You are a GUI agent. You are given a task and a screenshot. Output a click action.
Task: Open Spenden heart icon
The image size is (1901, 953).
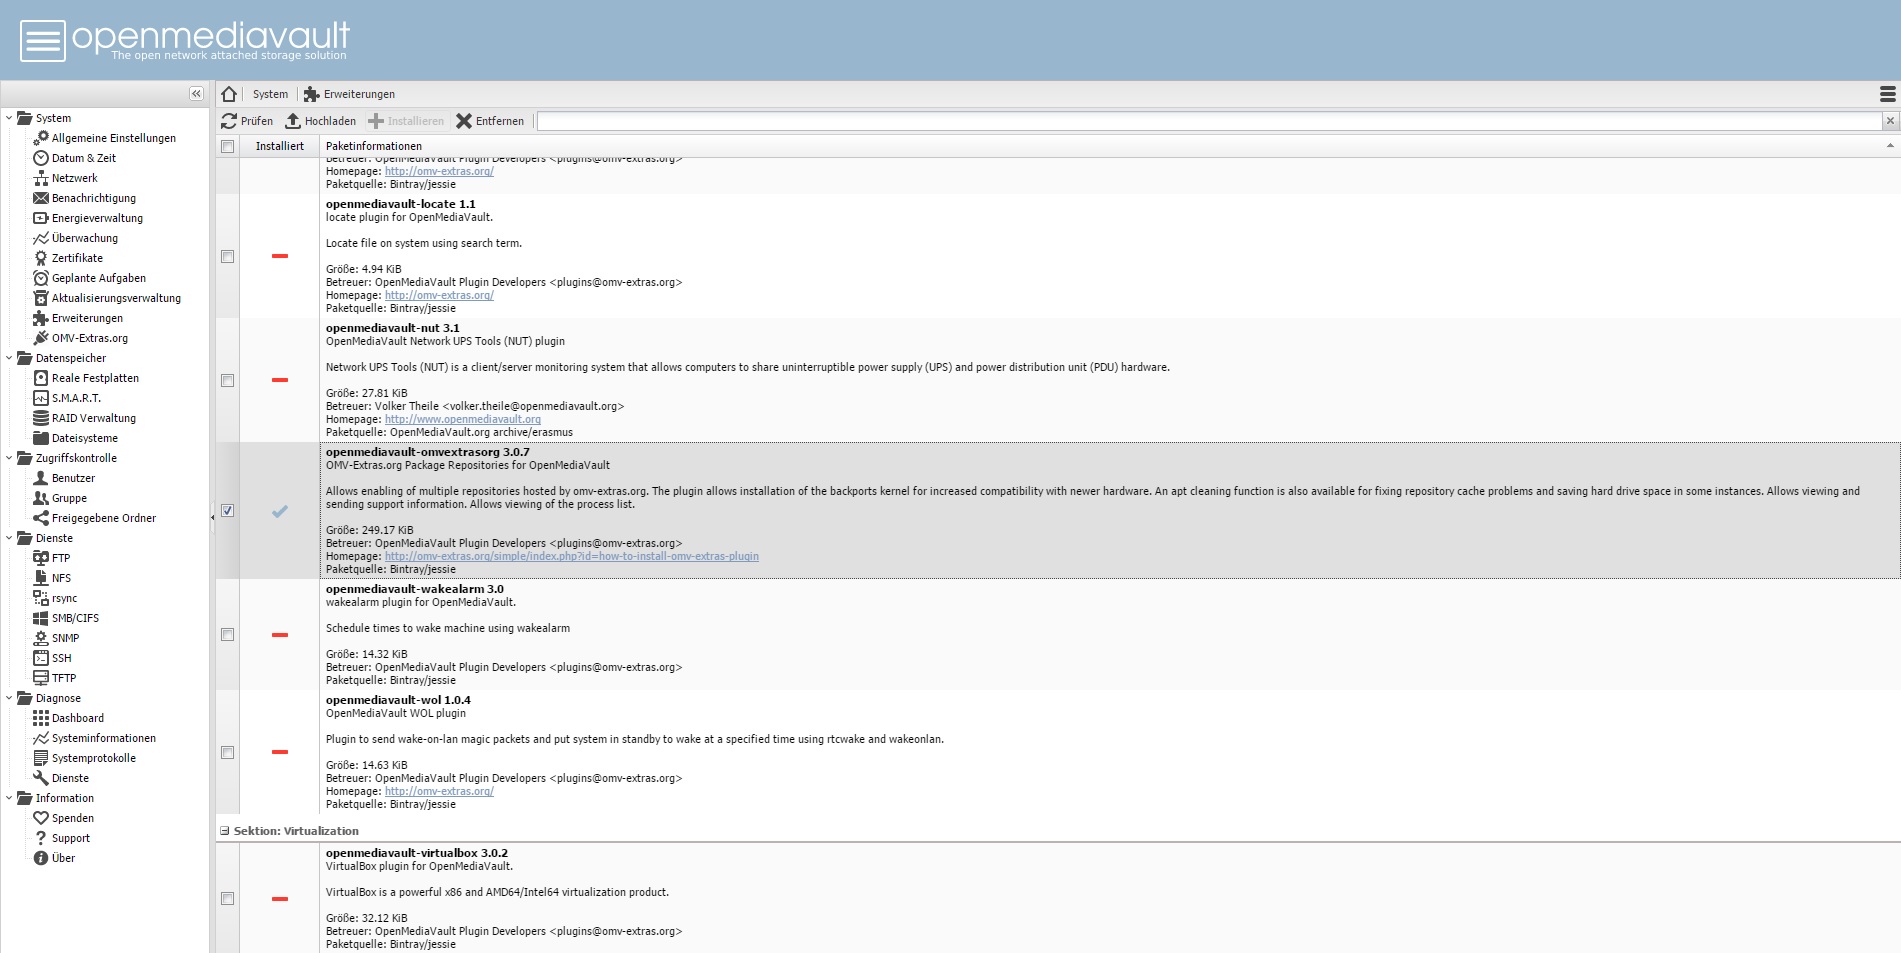tap(41, 818)
